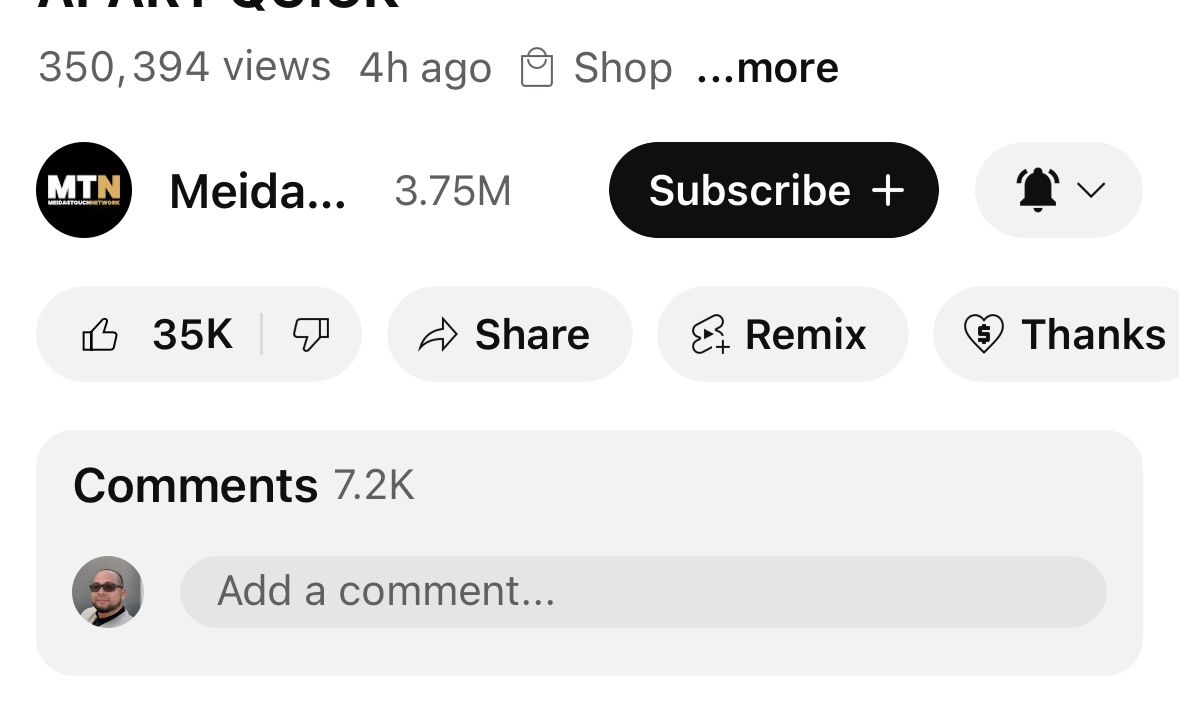
Task: Open Meida... channel name link
Action: click(x=258, y=192)
